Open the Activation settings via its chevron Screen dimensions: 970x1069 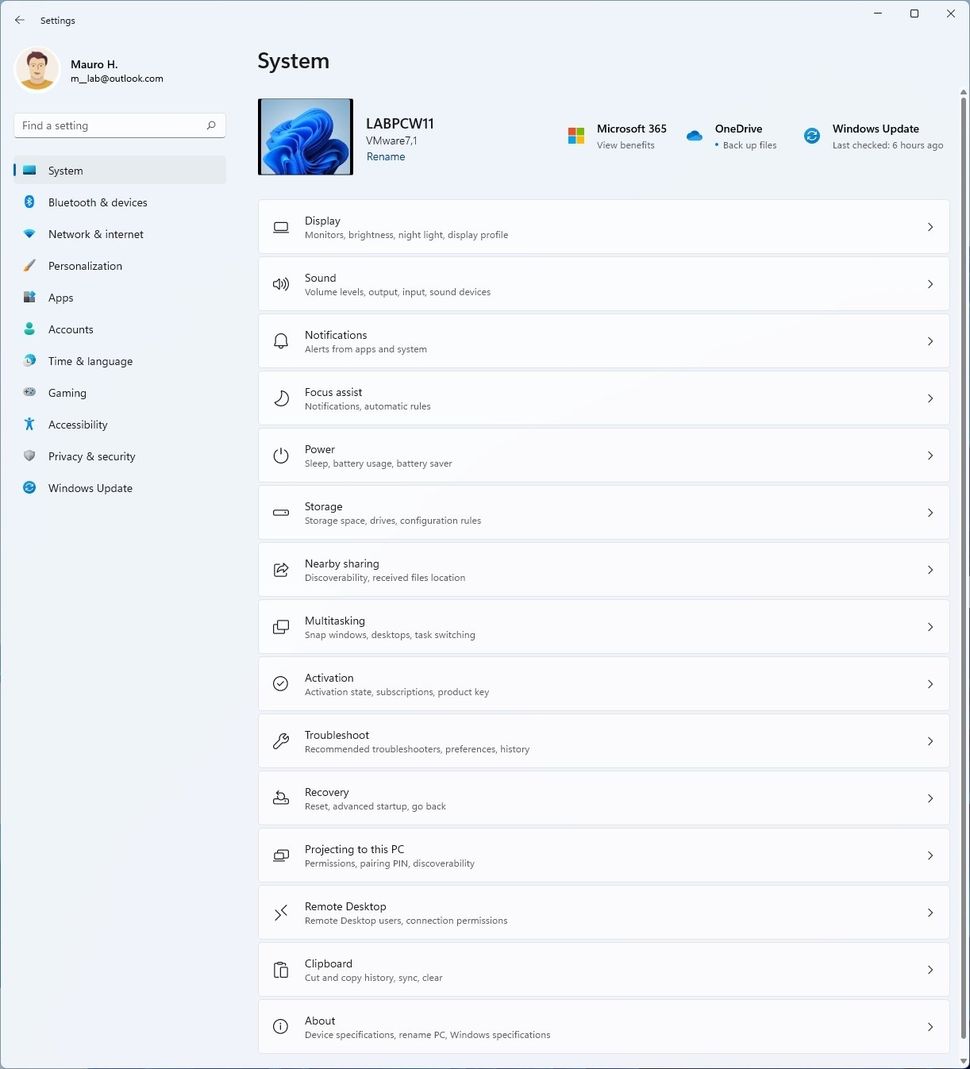point(930,683)
